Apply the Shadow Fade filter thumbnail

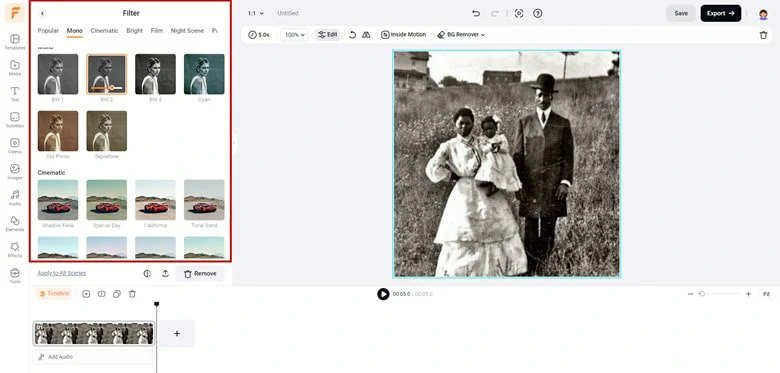[58, 200]
